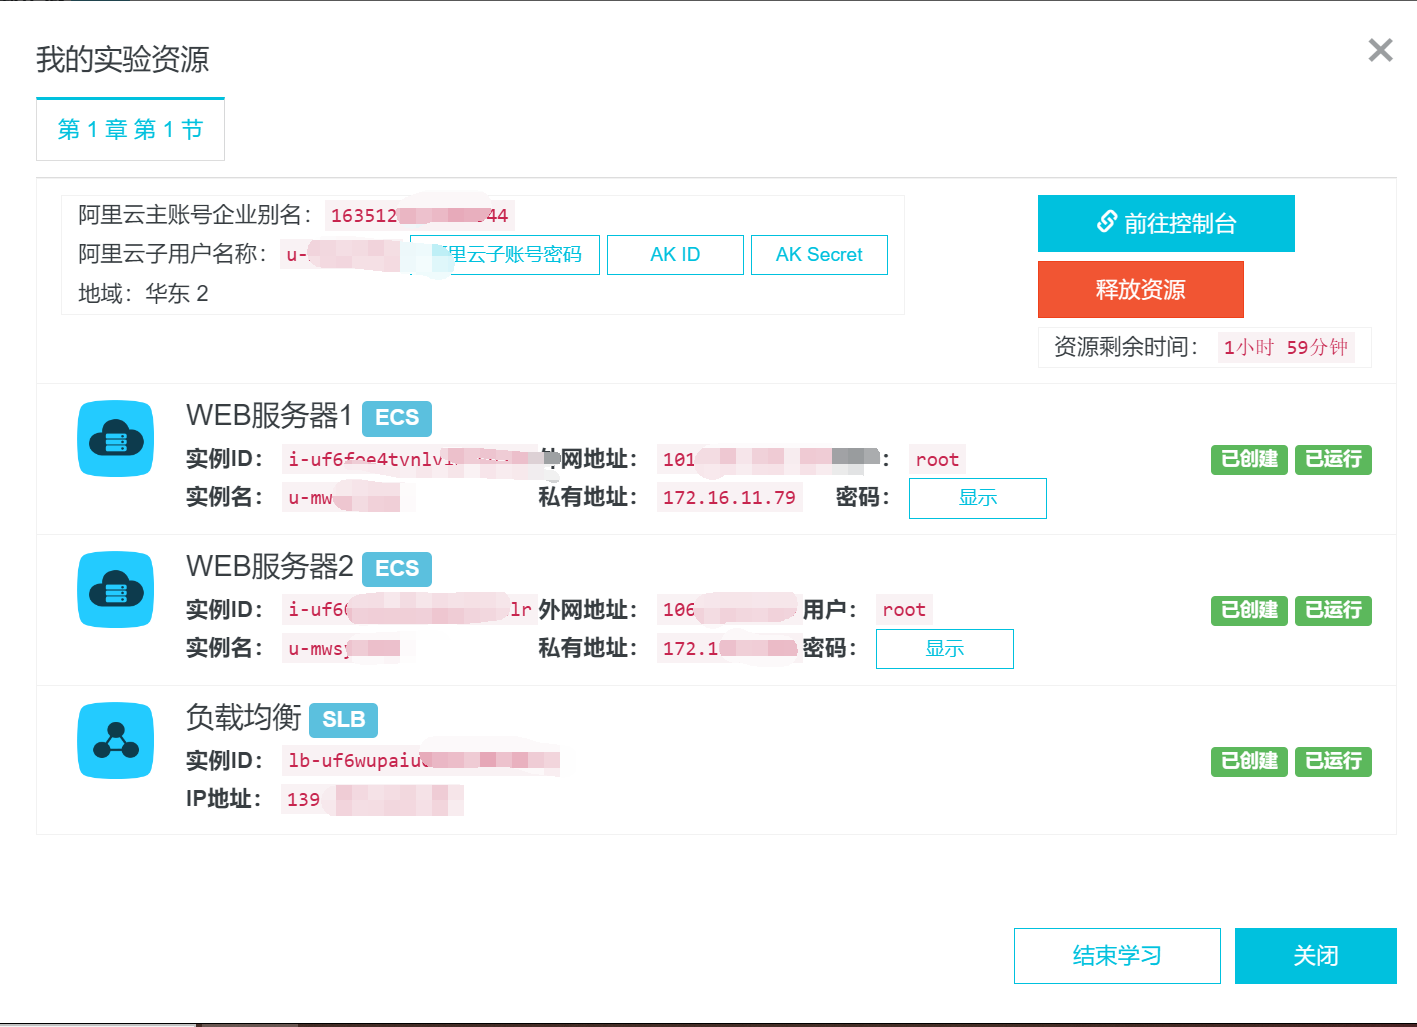Viewport: 1417px width, 1027px height.
Task: Click root user value of WEB服务器2
Action: tap(904, 610)
